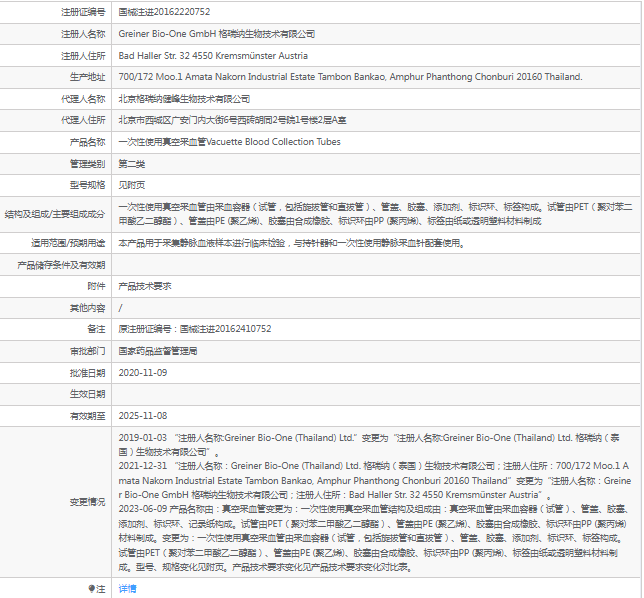
Task: Select the agent address 北京市西城区广安门内大街6号
Action: 232,120
